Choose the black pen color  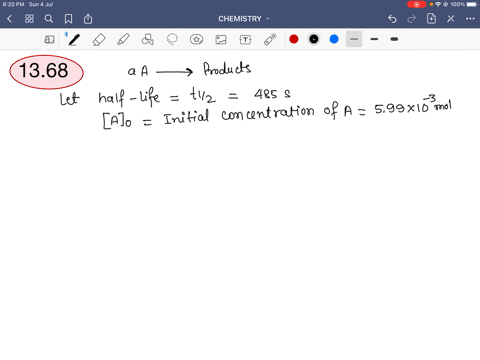pyautogui.click(x=314, y=39)
